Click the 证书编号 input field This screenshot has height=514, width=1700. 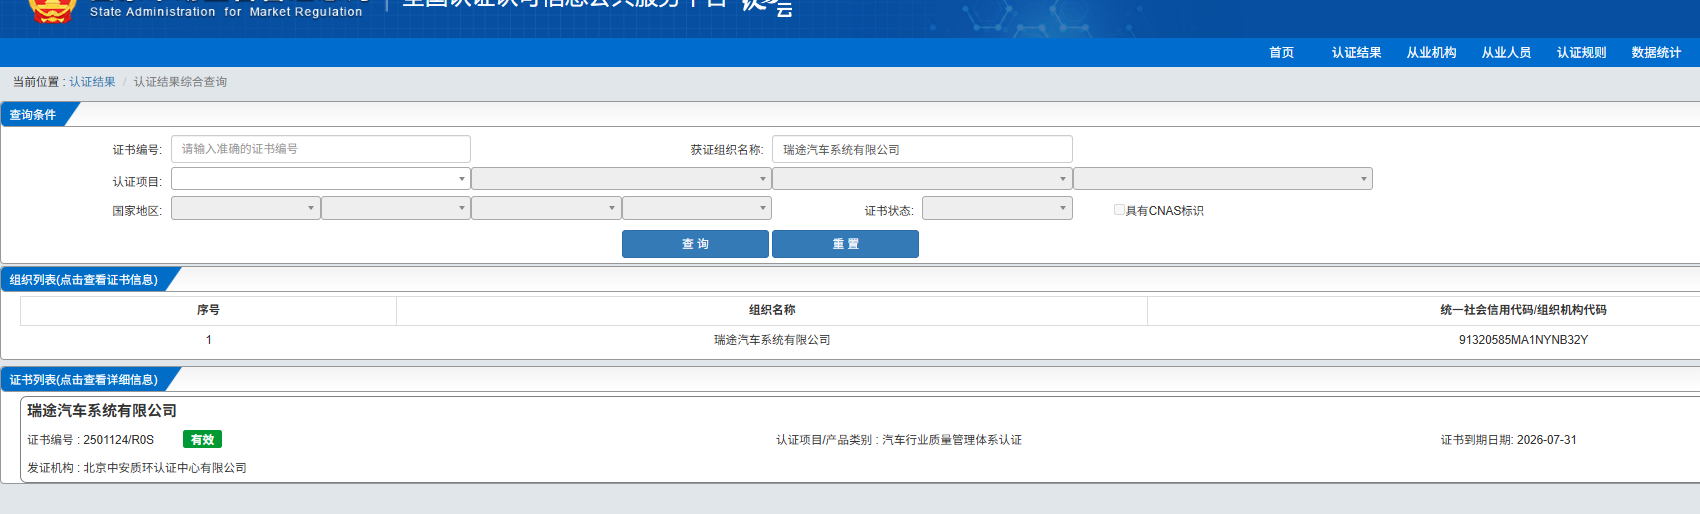[321, 149]
